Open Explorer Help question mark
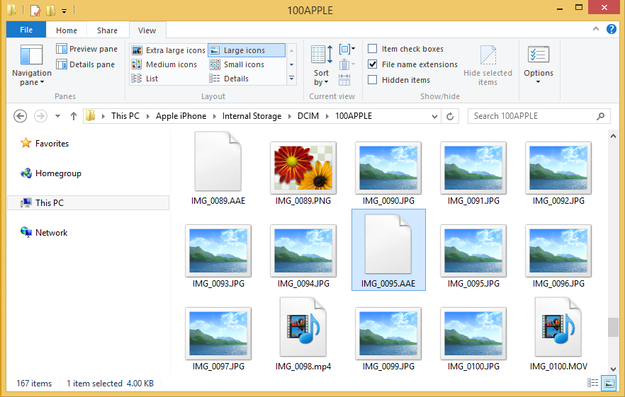Screen dimensions: 625x397 611,29
